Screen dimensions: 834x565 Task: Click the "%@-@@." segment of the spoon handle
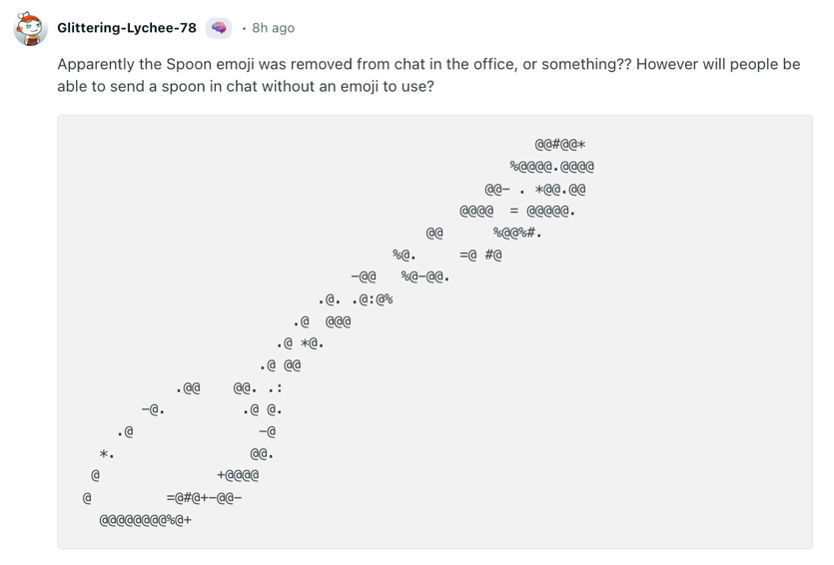point(424,276)
